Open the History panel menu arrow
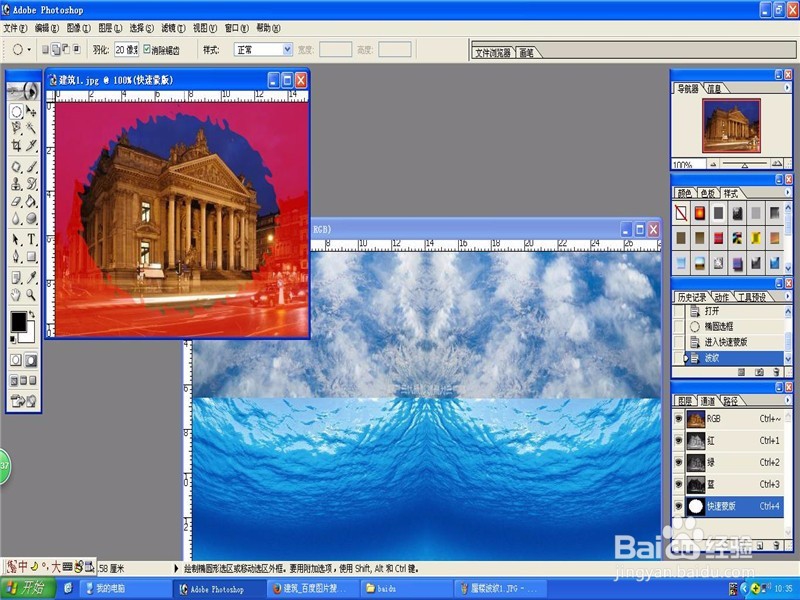Viewport: 800px width, 600px height. (787, 296)
